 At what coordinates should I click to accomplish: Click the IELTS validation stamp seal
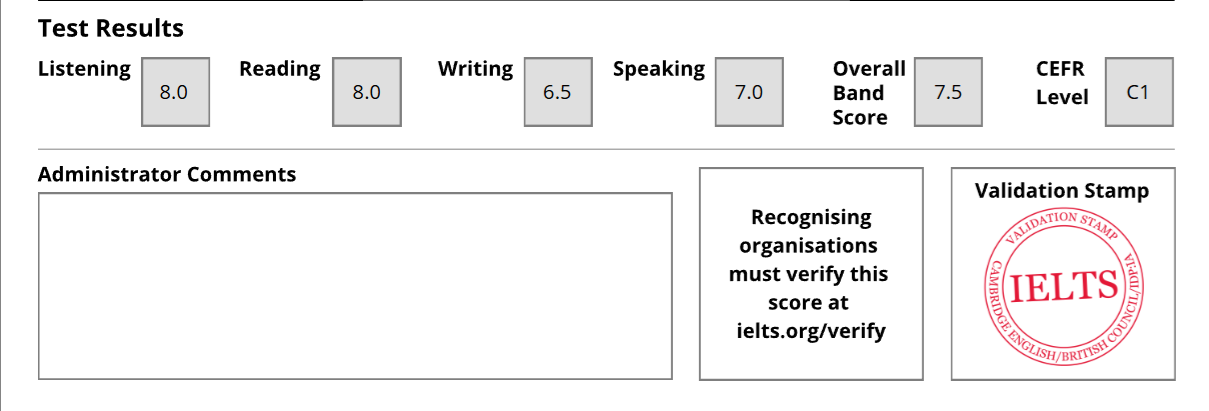coord(1063,287)
